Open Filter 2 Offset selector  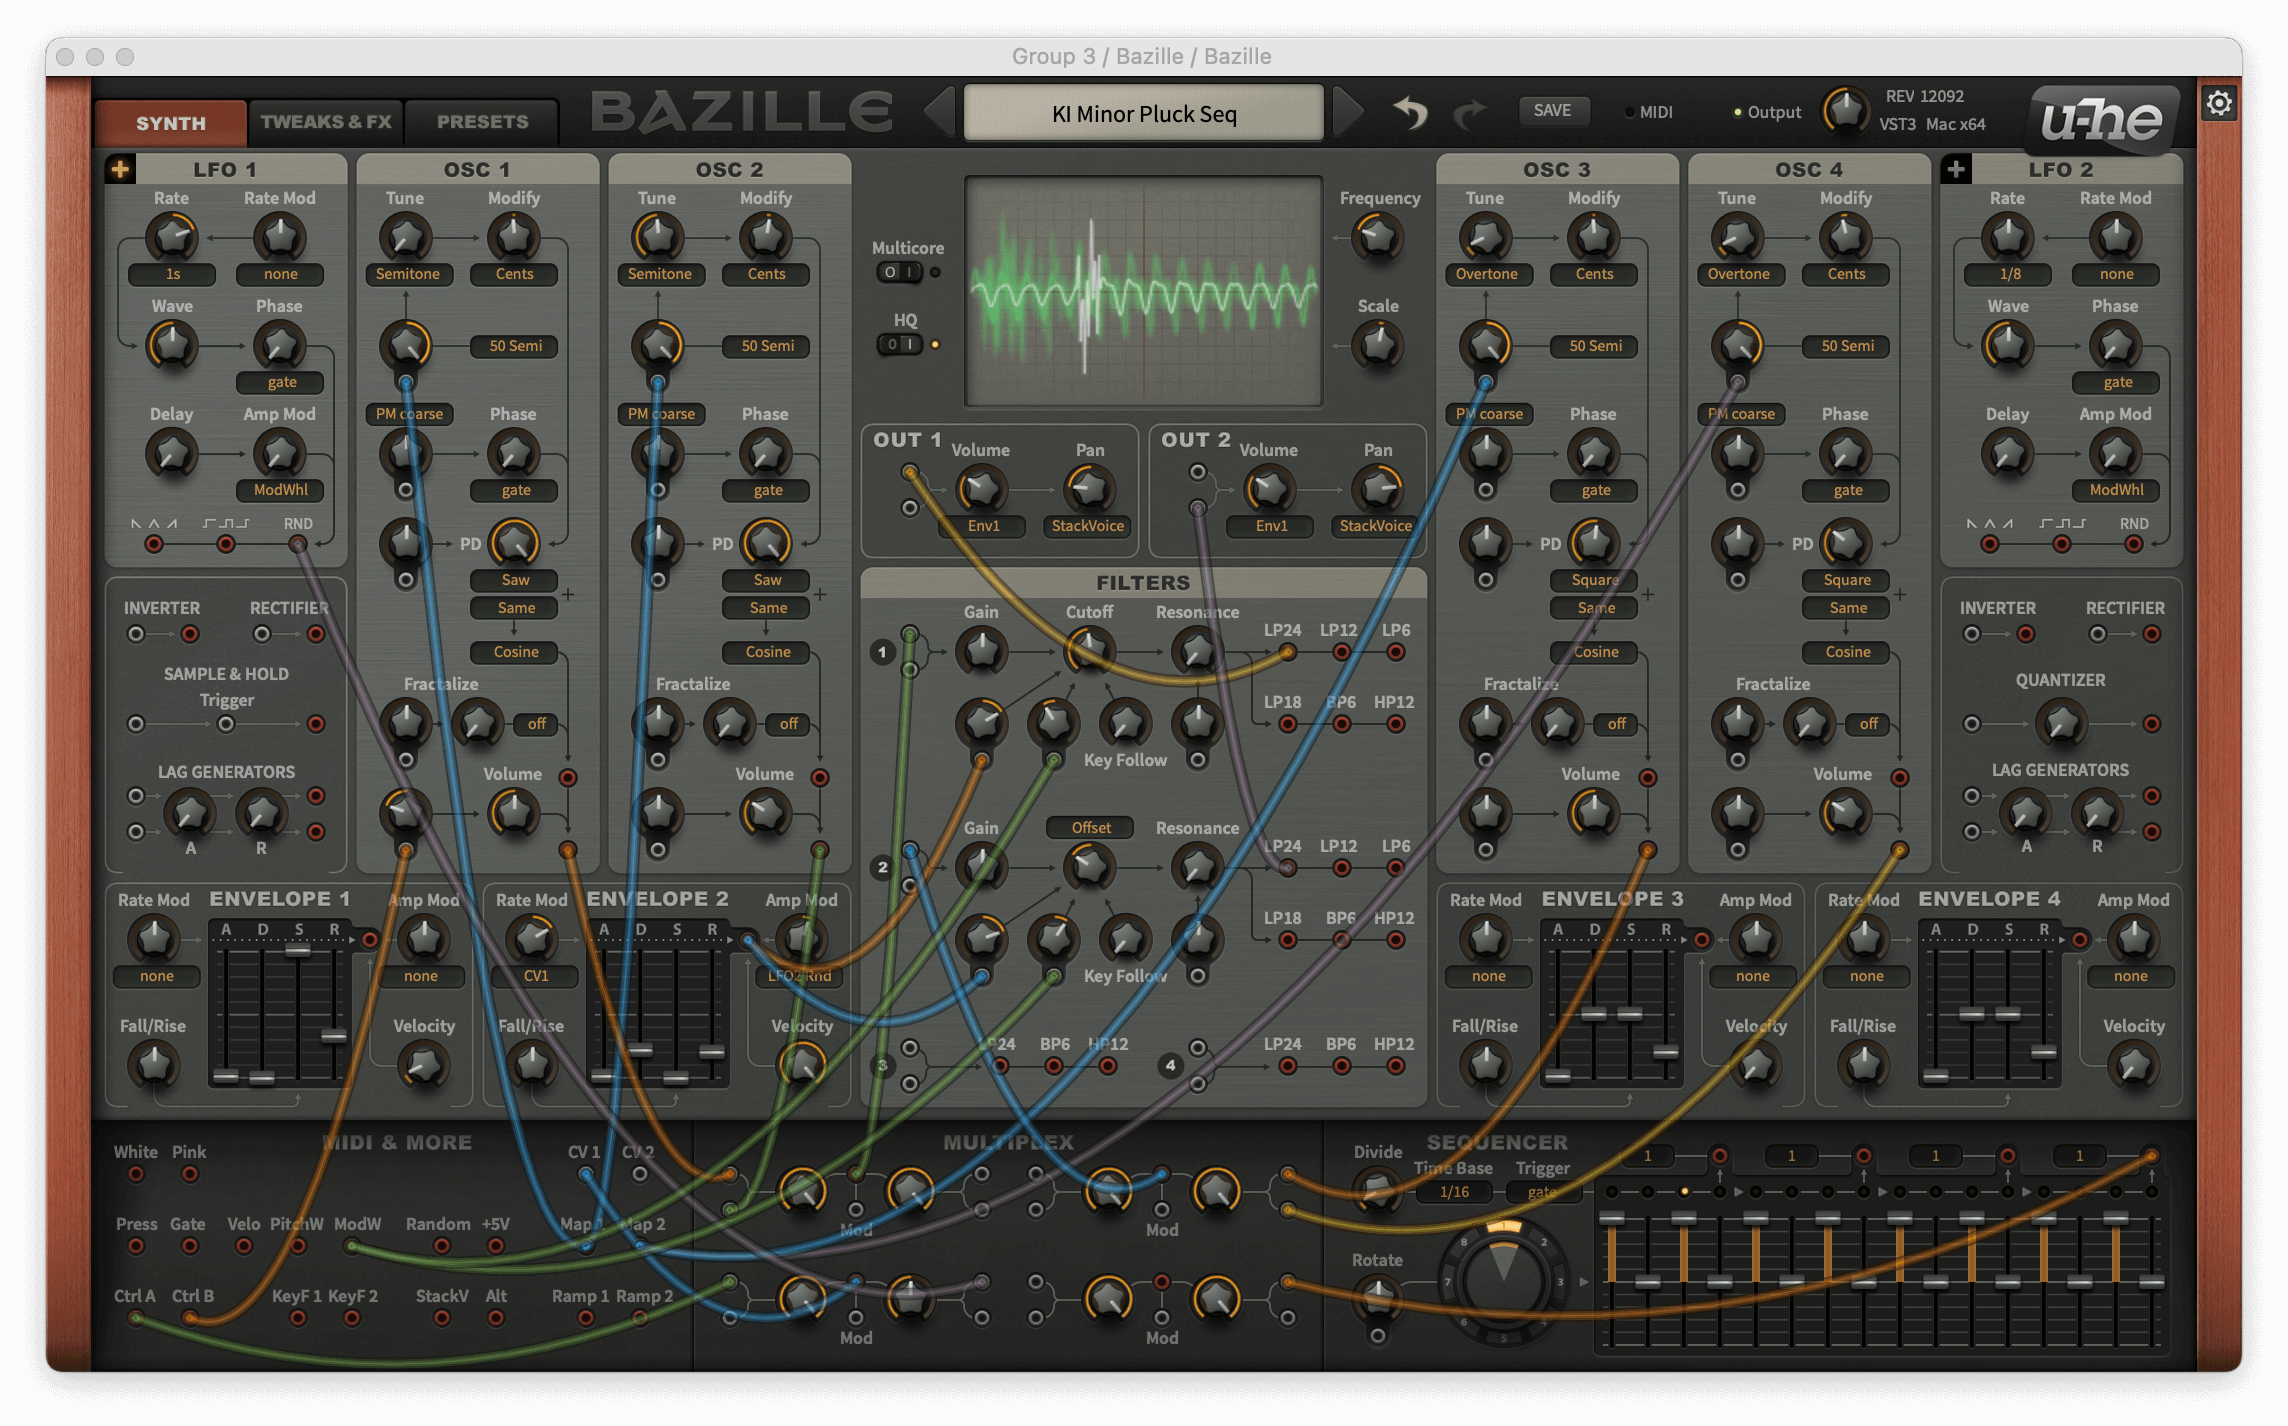[x=1090, y=828]
